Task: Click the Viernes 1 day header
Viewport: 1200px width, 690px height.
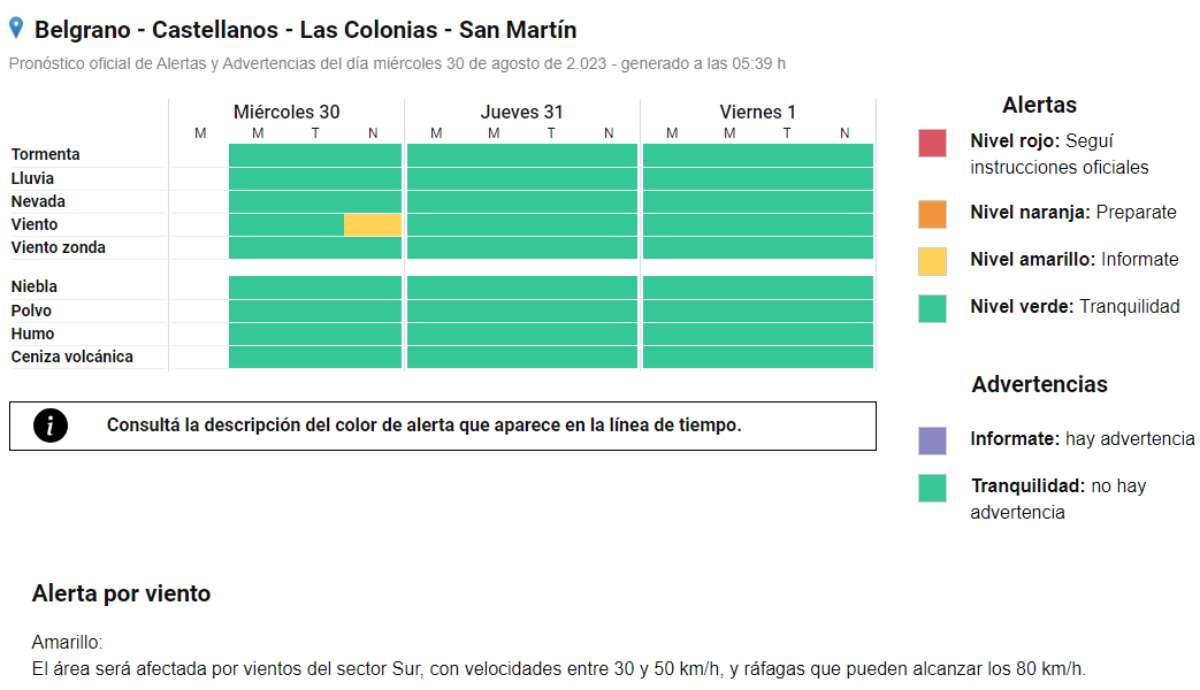Action: click(x=757, y=112)
